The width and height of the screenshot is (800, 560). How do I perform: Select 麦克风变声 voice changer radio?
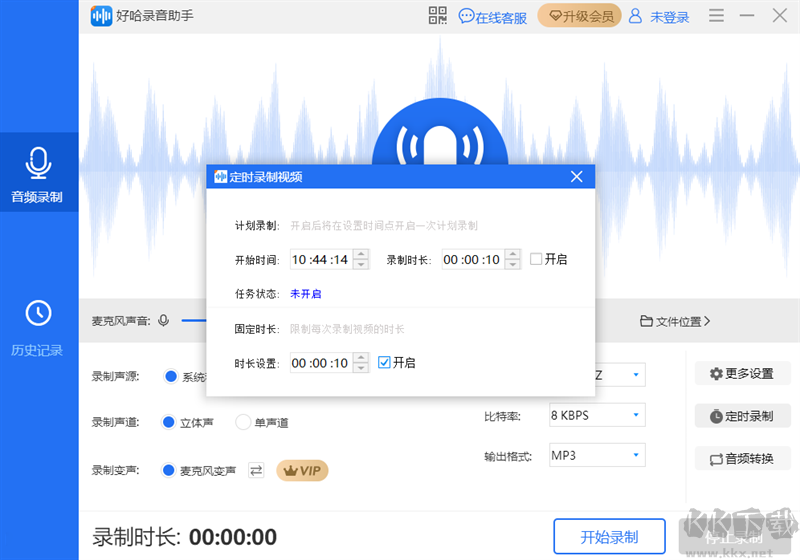pos(168,470)
